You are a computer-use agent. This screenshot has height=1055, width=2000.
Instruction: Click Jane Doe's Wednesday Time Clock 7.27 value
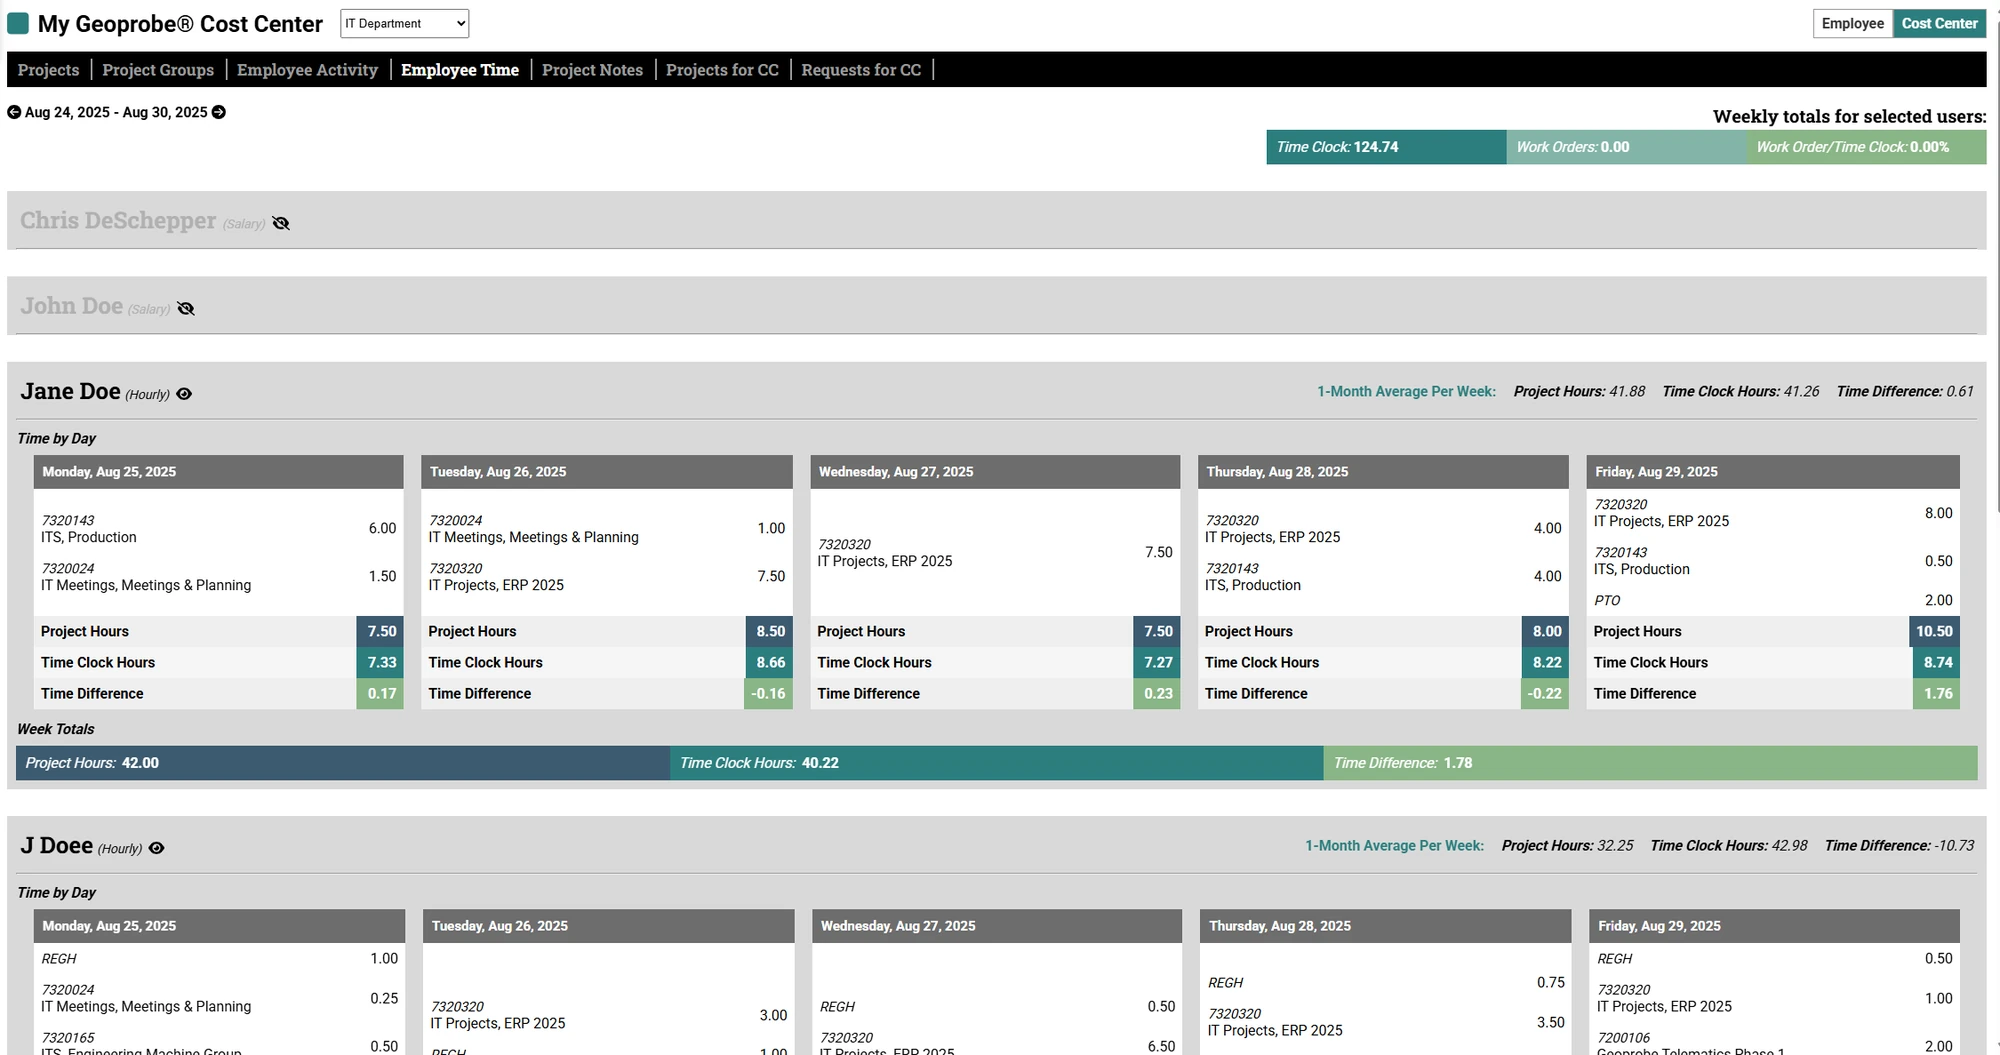click(x=1157, y=663)
